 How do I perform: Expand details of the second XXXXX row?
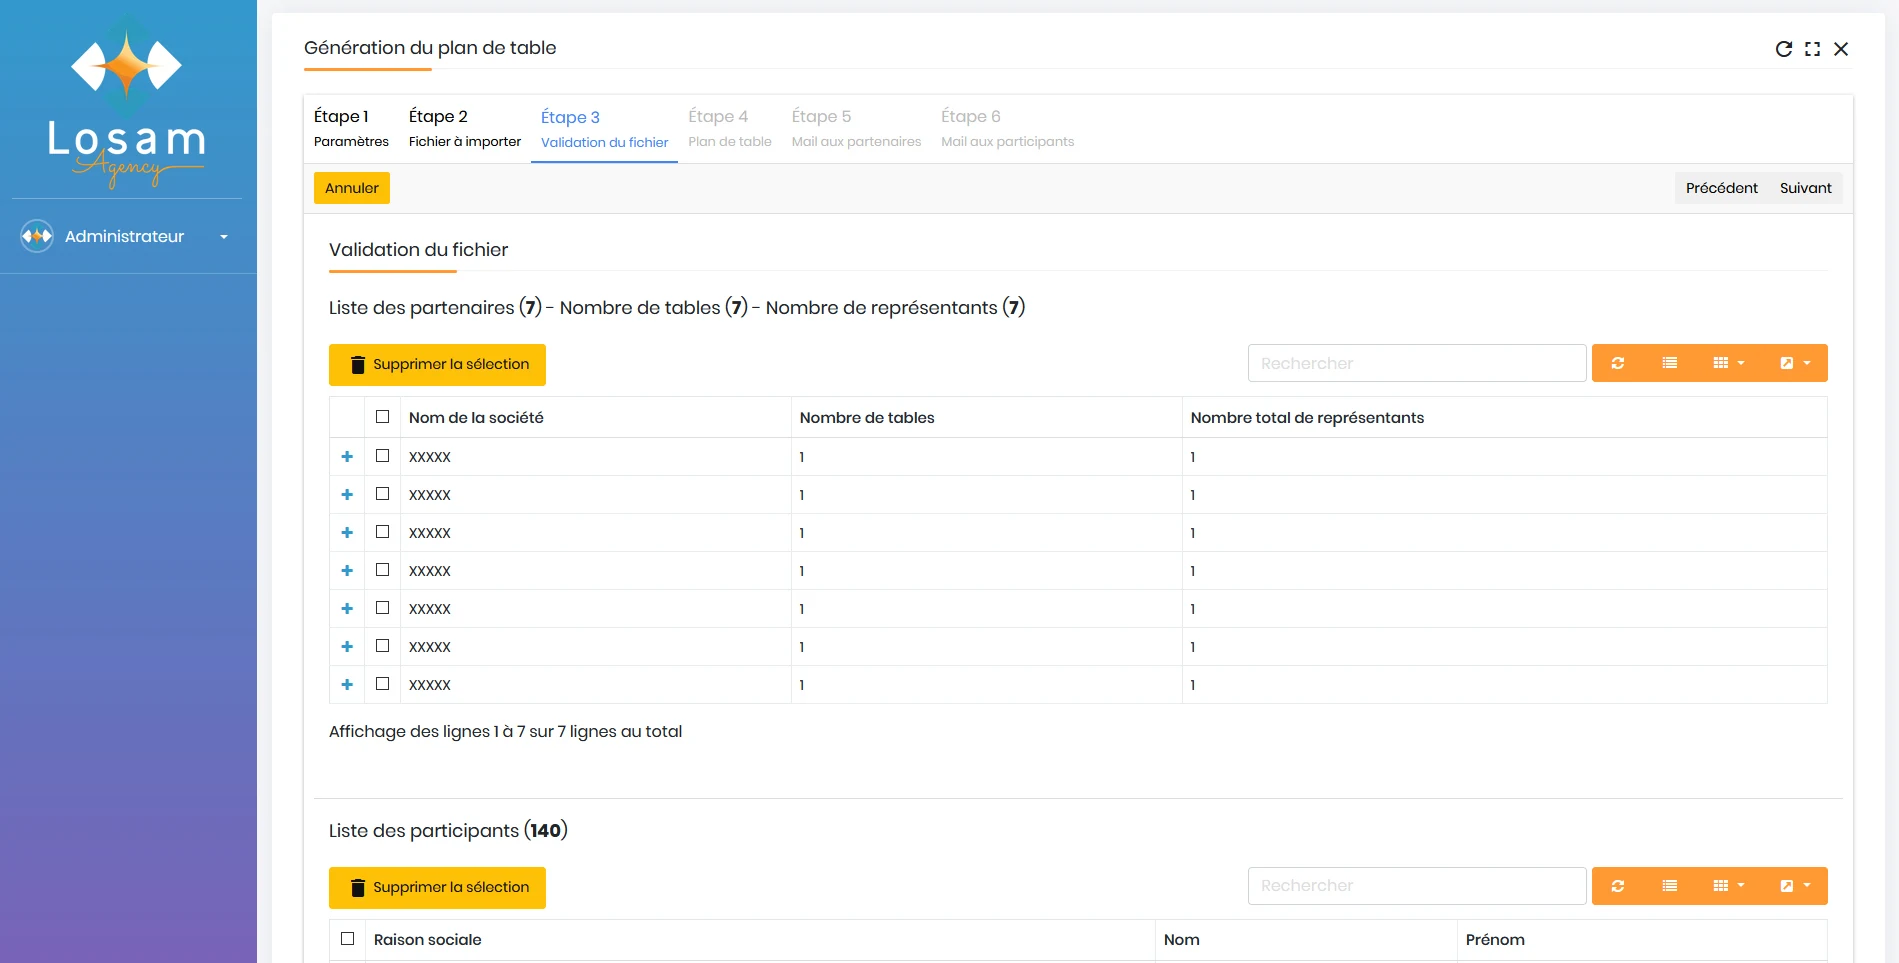point(347,495)
